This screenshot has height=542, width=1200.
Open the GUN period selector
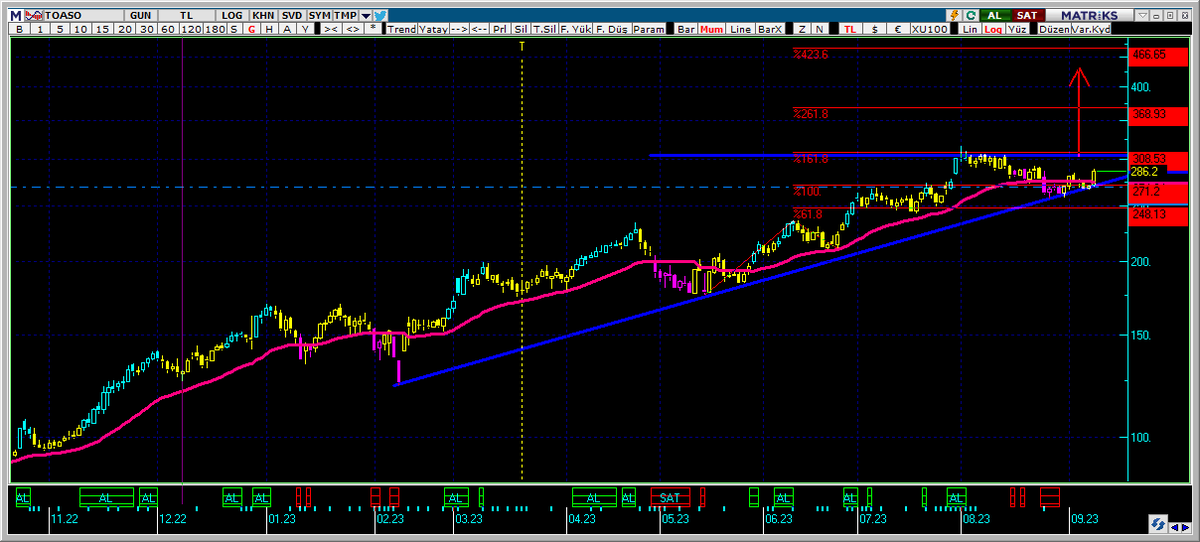(x=141, y=15)
